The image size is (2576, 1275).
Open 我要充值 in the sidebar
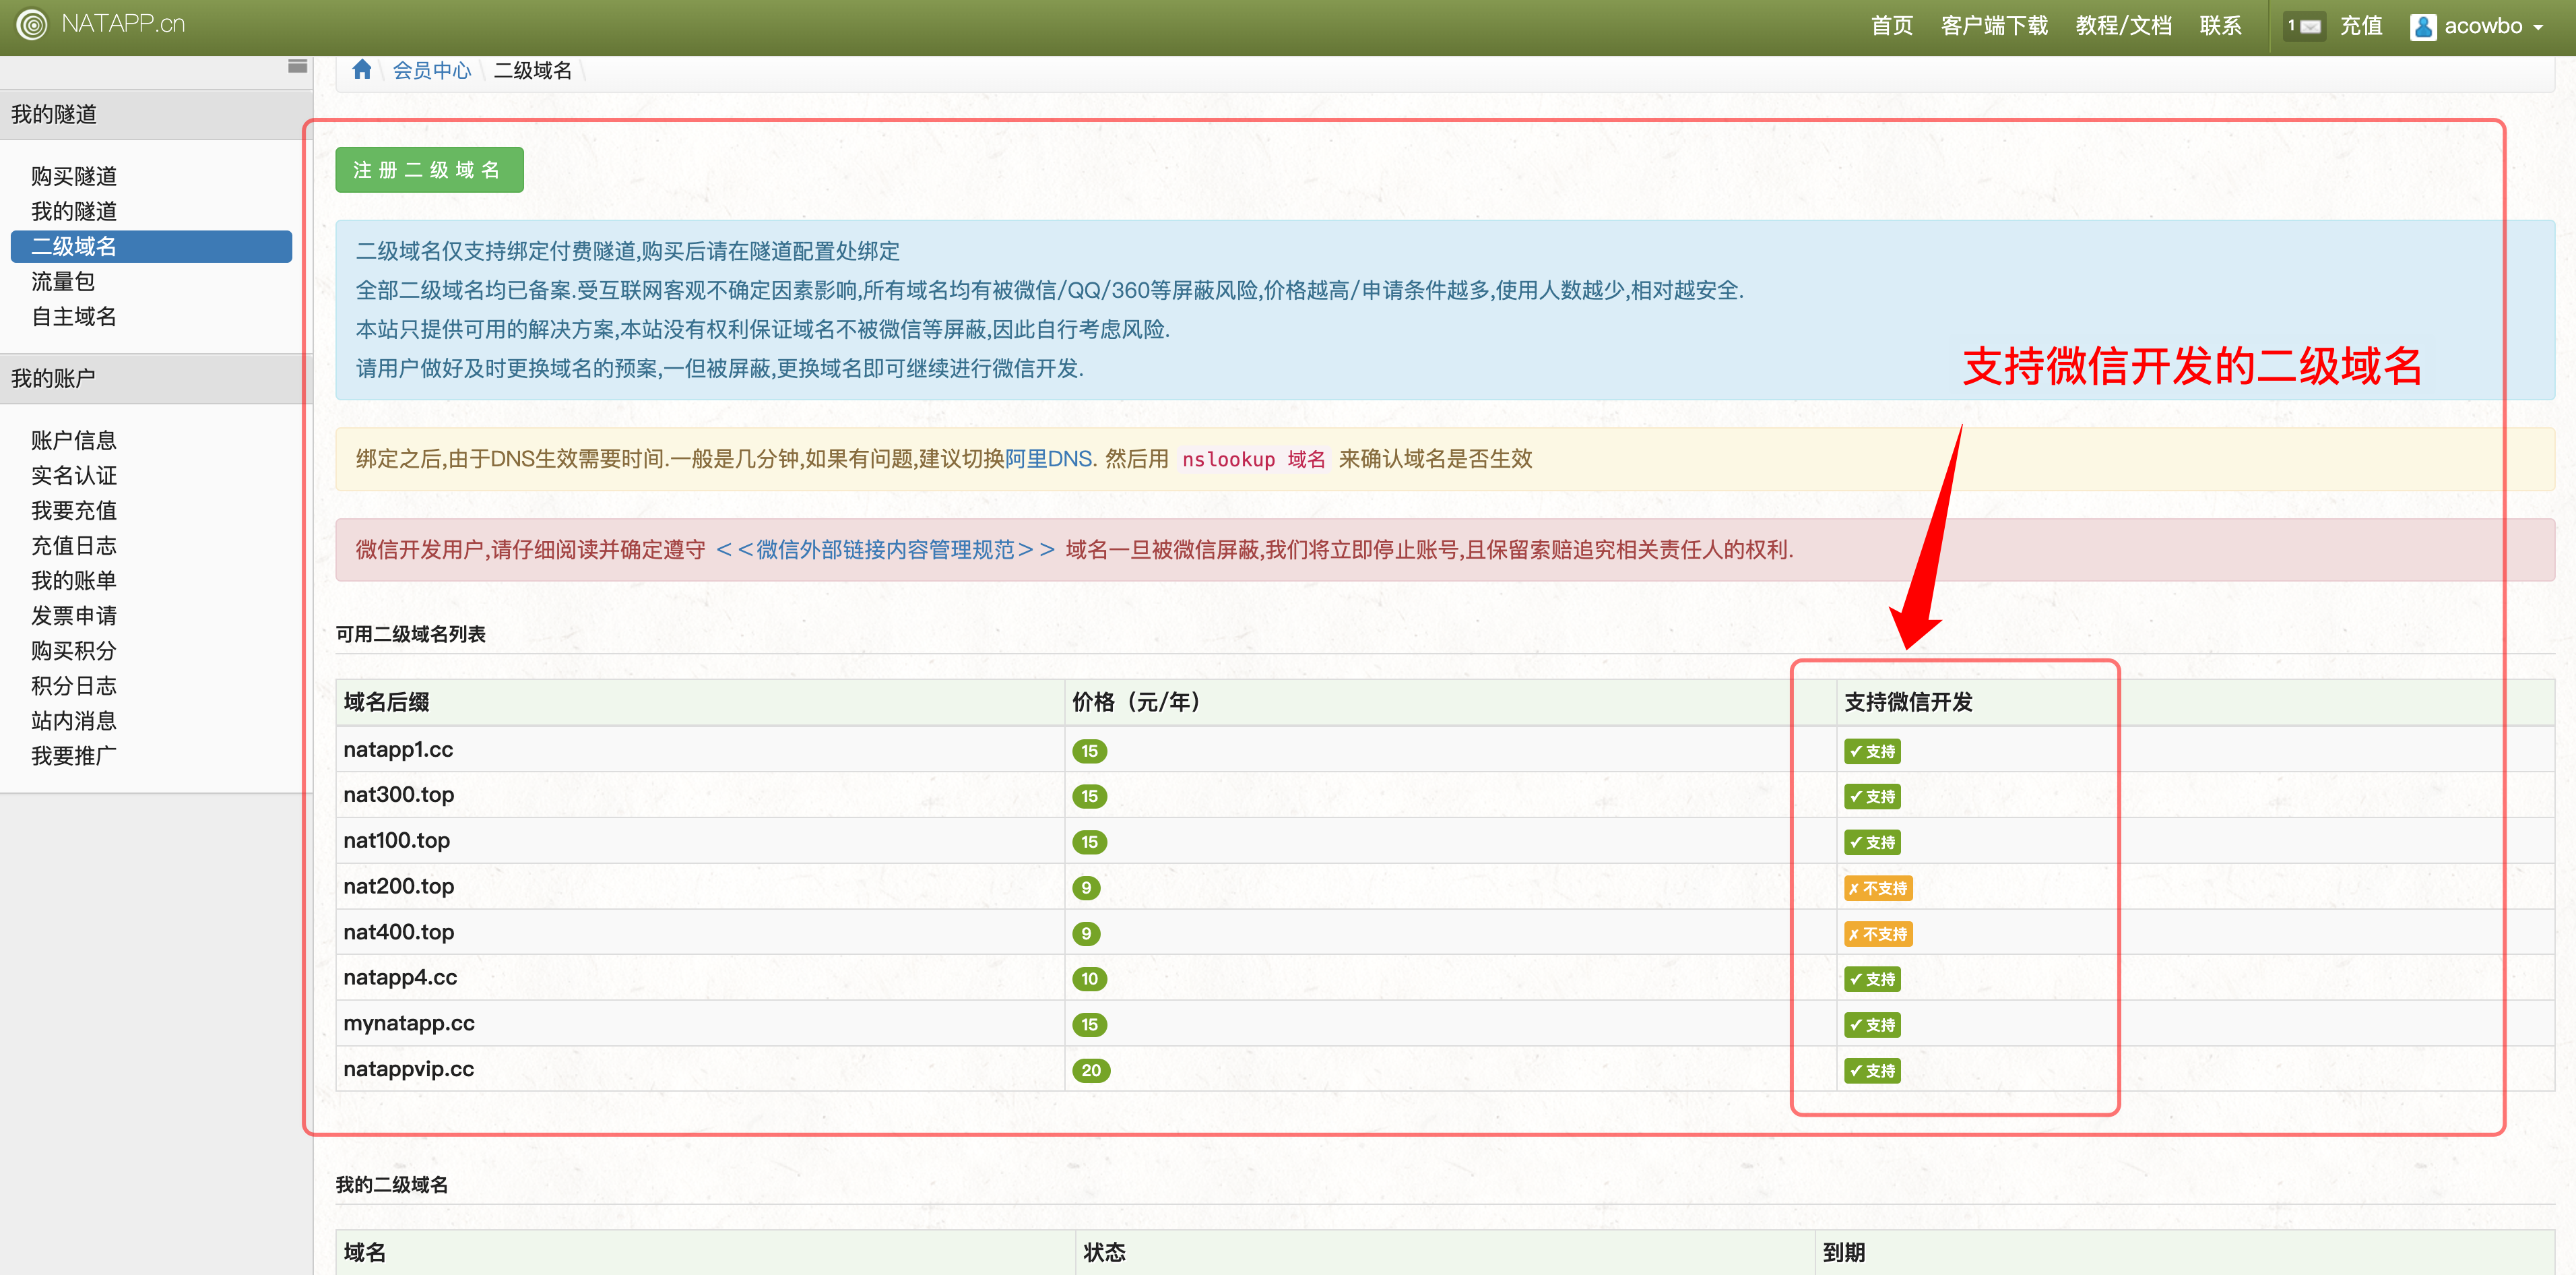coord(74,510)
